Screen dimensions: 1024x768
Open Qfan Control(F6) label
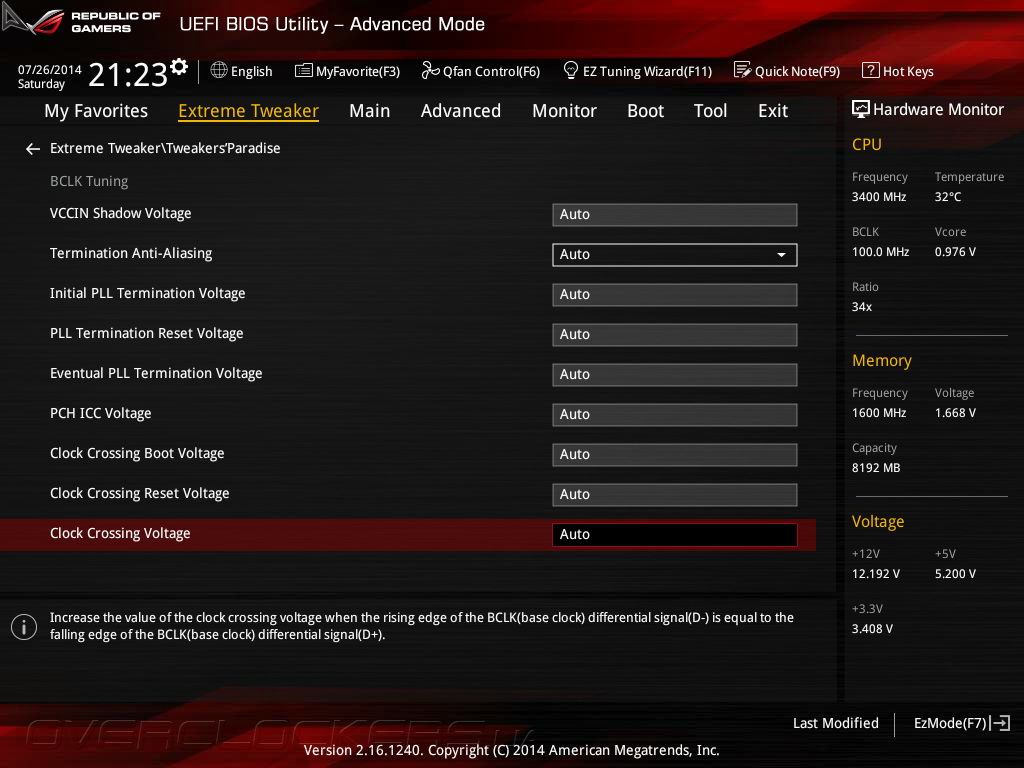click(491, 71)
